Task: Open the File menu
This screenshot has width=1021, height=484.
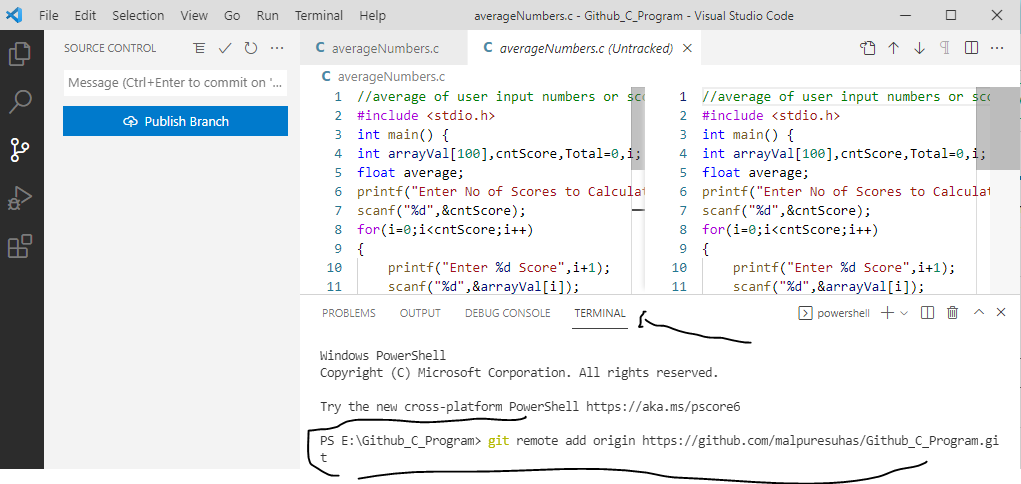Action: point(49,15)
